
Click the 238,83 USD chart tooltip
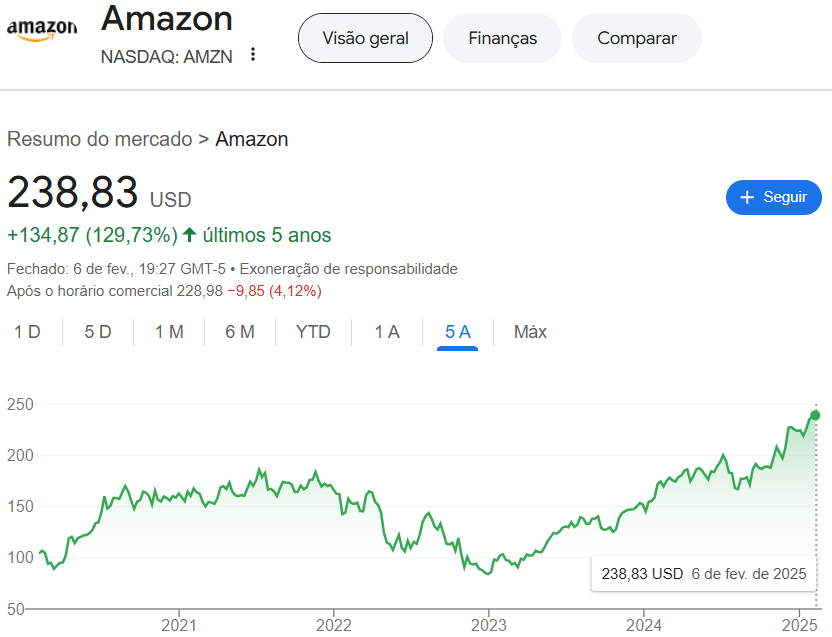tap(703, 574)
